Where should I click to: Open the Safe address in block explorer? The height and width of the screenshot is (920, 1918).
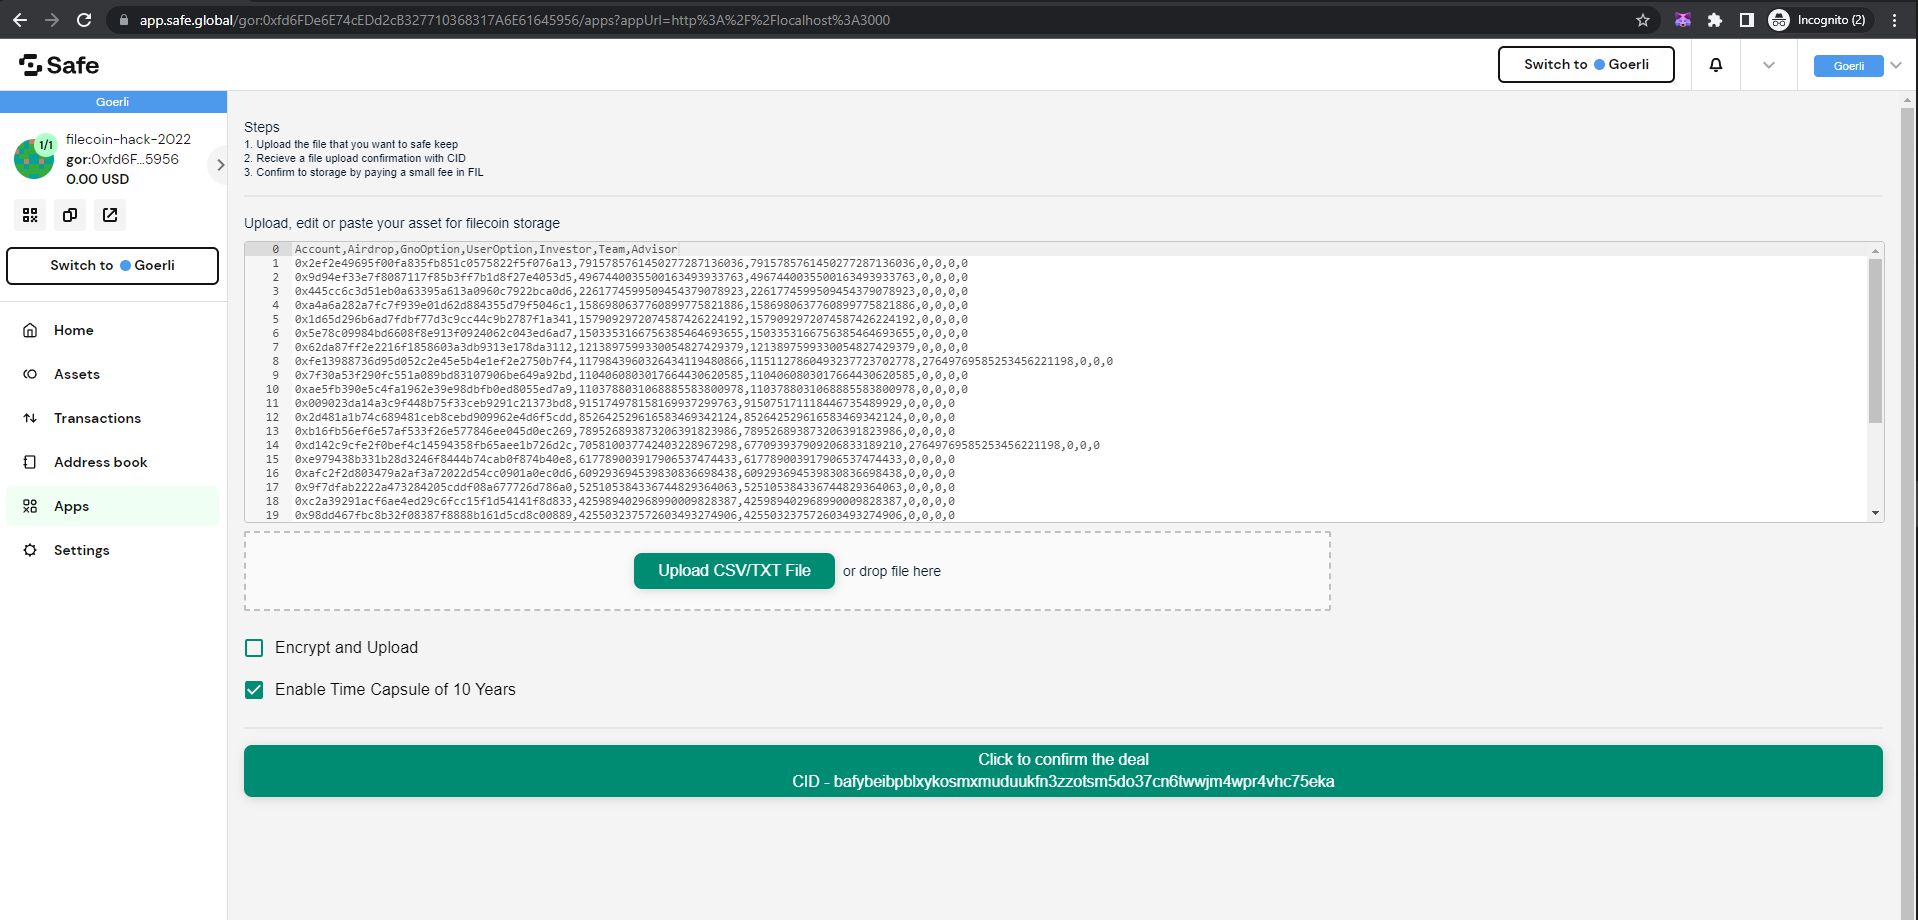pos(110,215)
